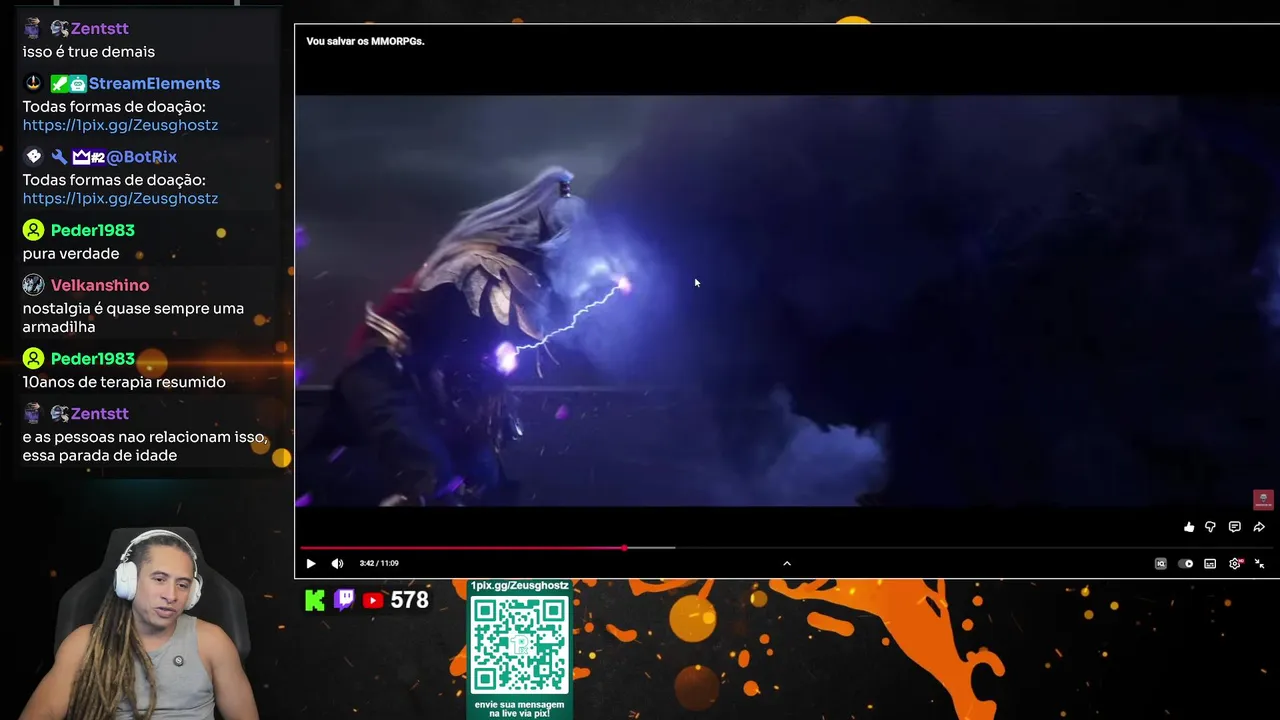Click Zentstt above 'e as pessoas nao relacionam'
The image size is (1280, 720).
point(99,413)
